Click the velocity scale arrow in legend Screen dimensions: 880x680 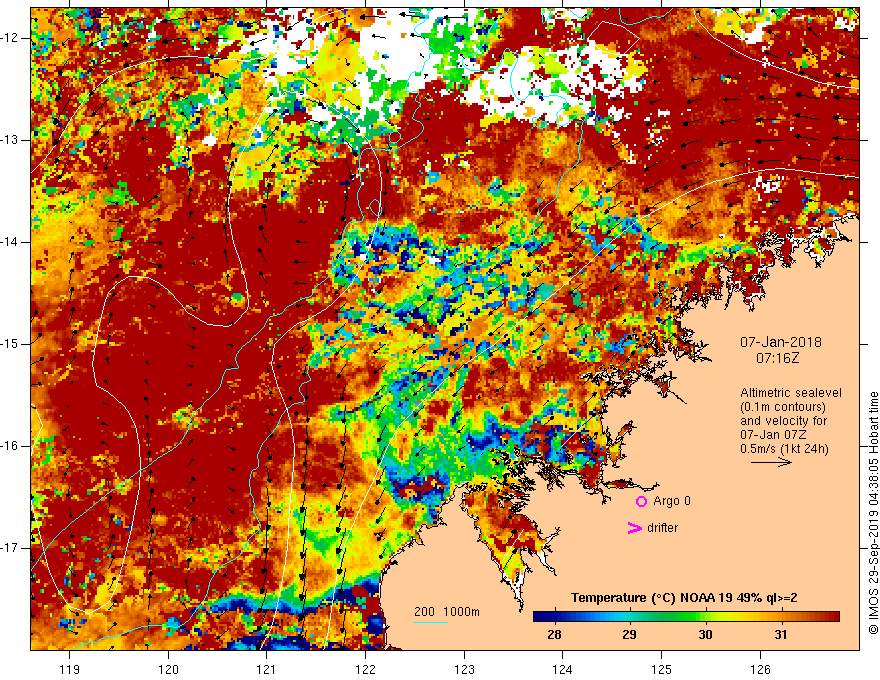(771, 462)
